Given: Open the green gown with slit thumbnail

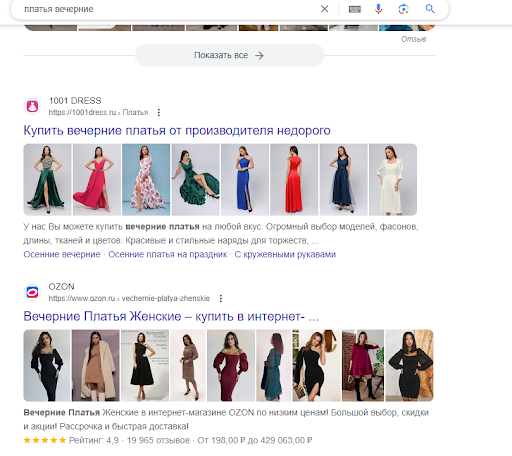Looking at the screenshot, I should coord(47,180).
